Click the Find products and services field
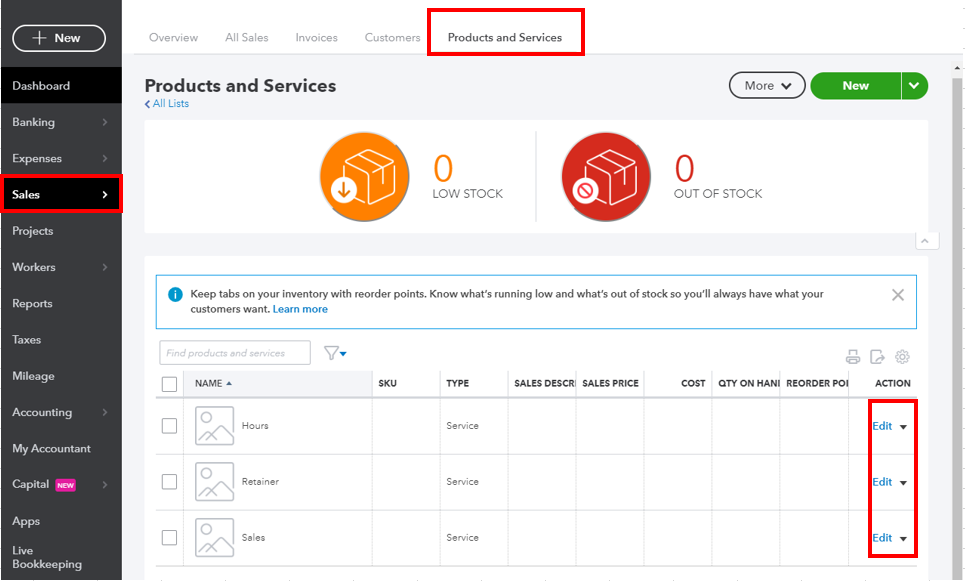Image resolution: width=965 pixels, height=581 pixels. click(x=233, y=353)
